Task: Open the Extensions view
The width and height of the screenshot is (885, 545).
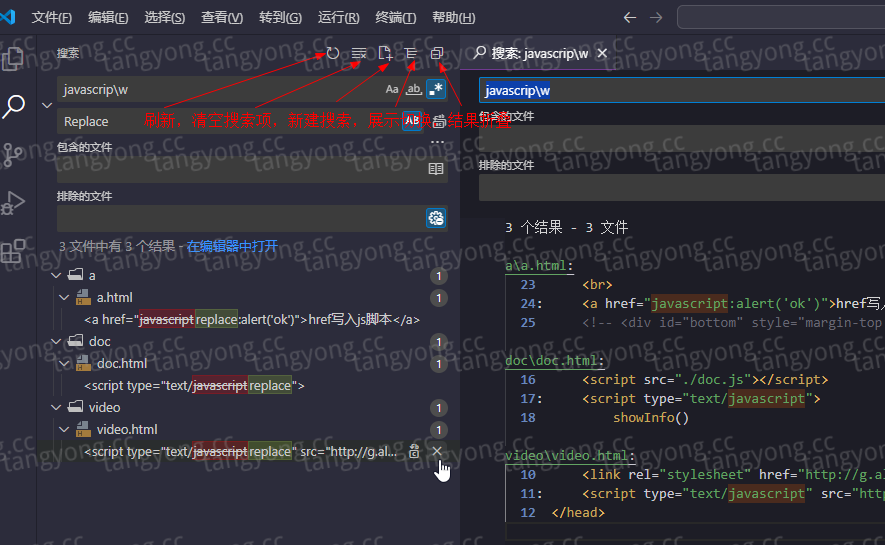Action: [14, 251]
